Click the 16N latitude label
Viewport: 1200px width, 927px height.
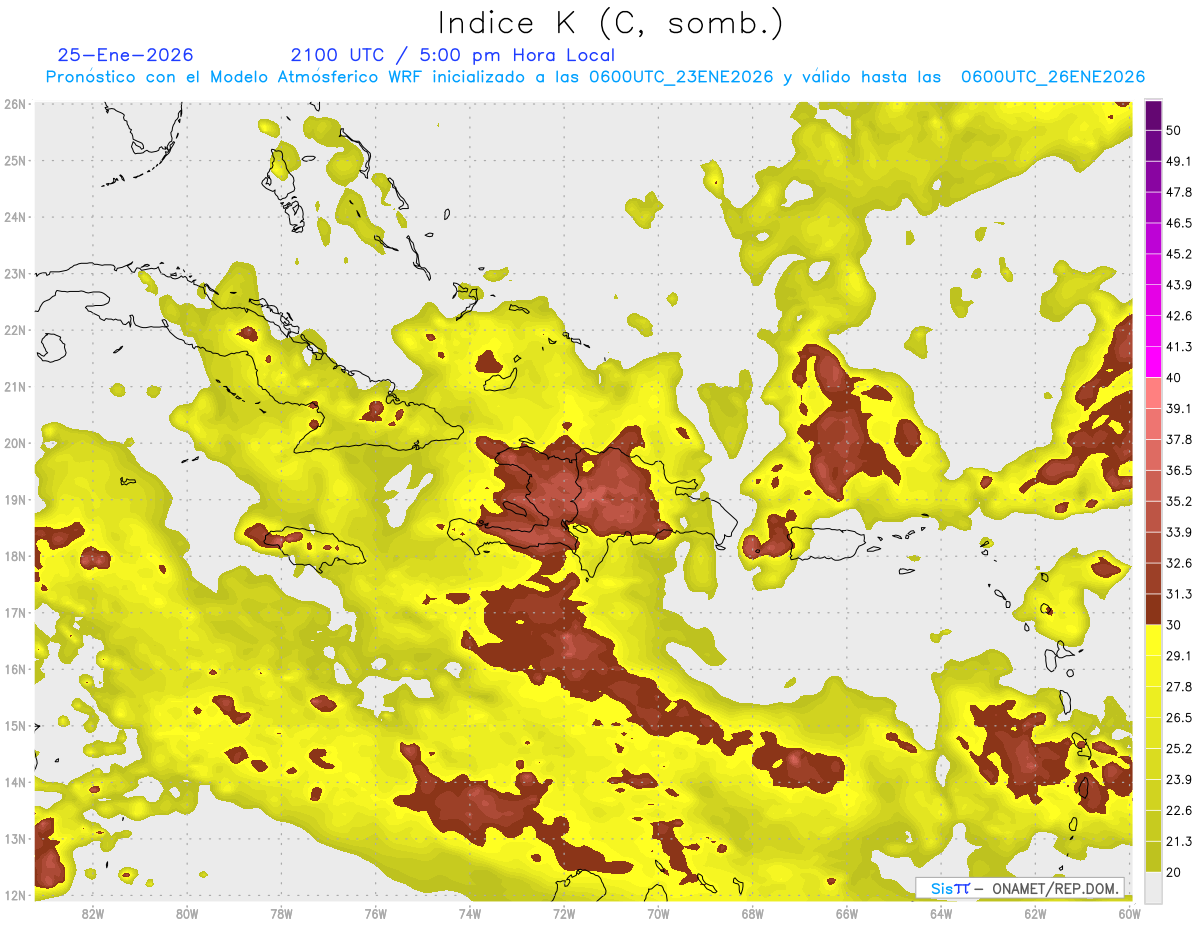point(15,669)
